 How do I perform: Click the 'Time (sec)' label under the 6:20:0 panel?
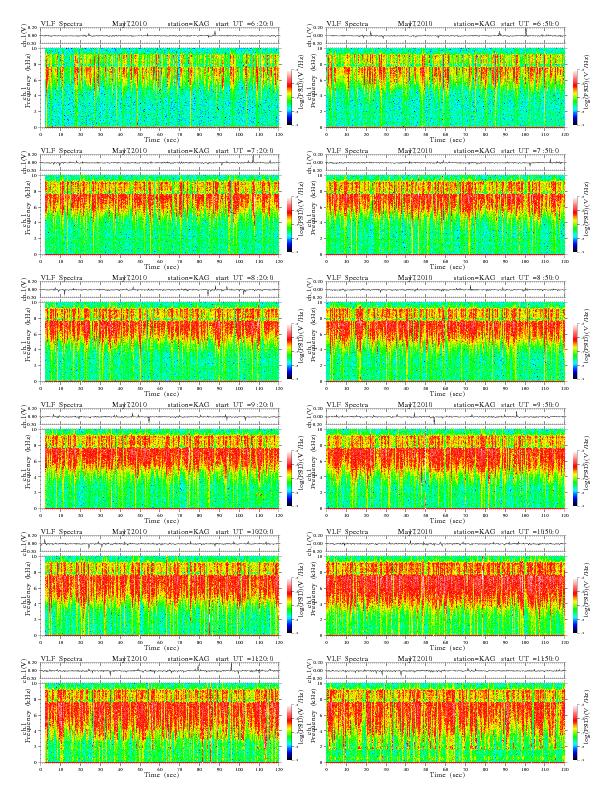pyautogui.click(x=162, y=139)
